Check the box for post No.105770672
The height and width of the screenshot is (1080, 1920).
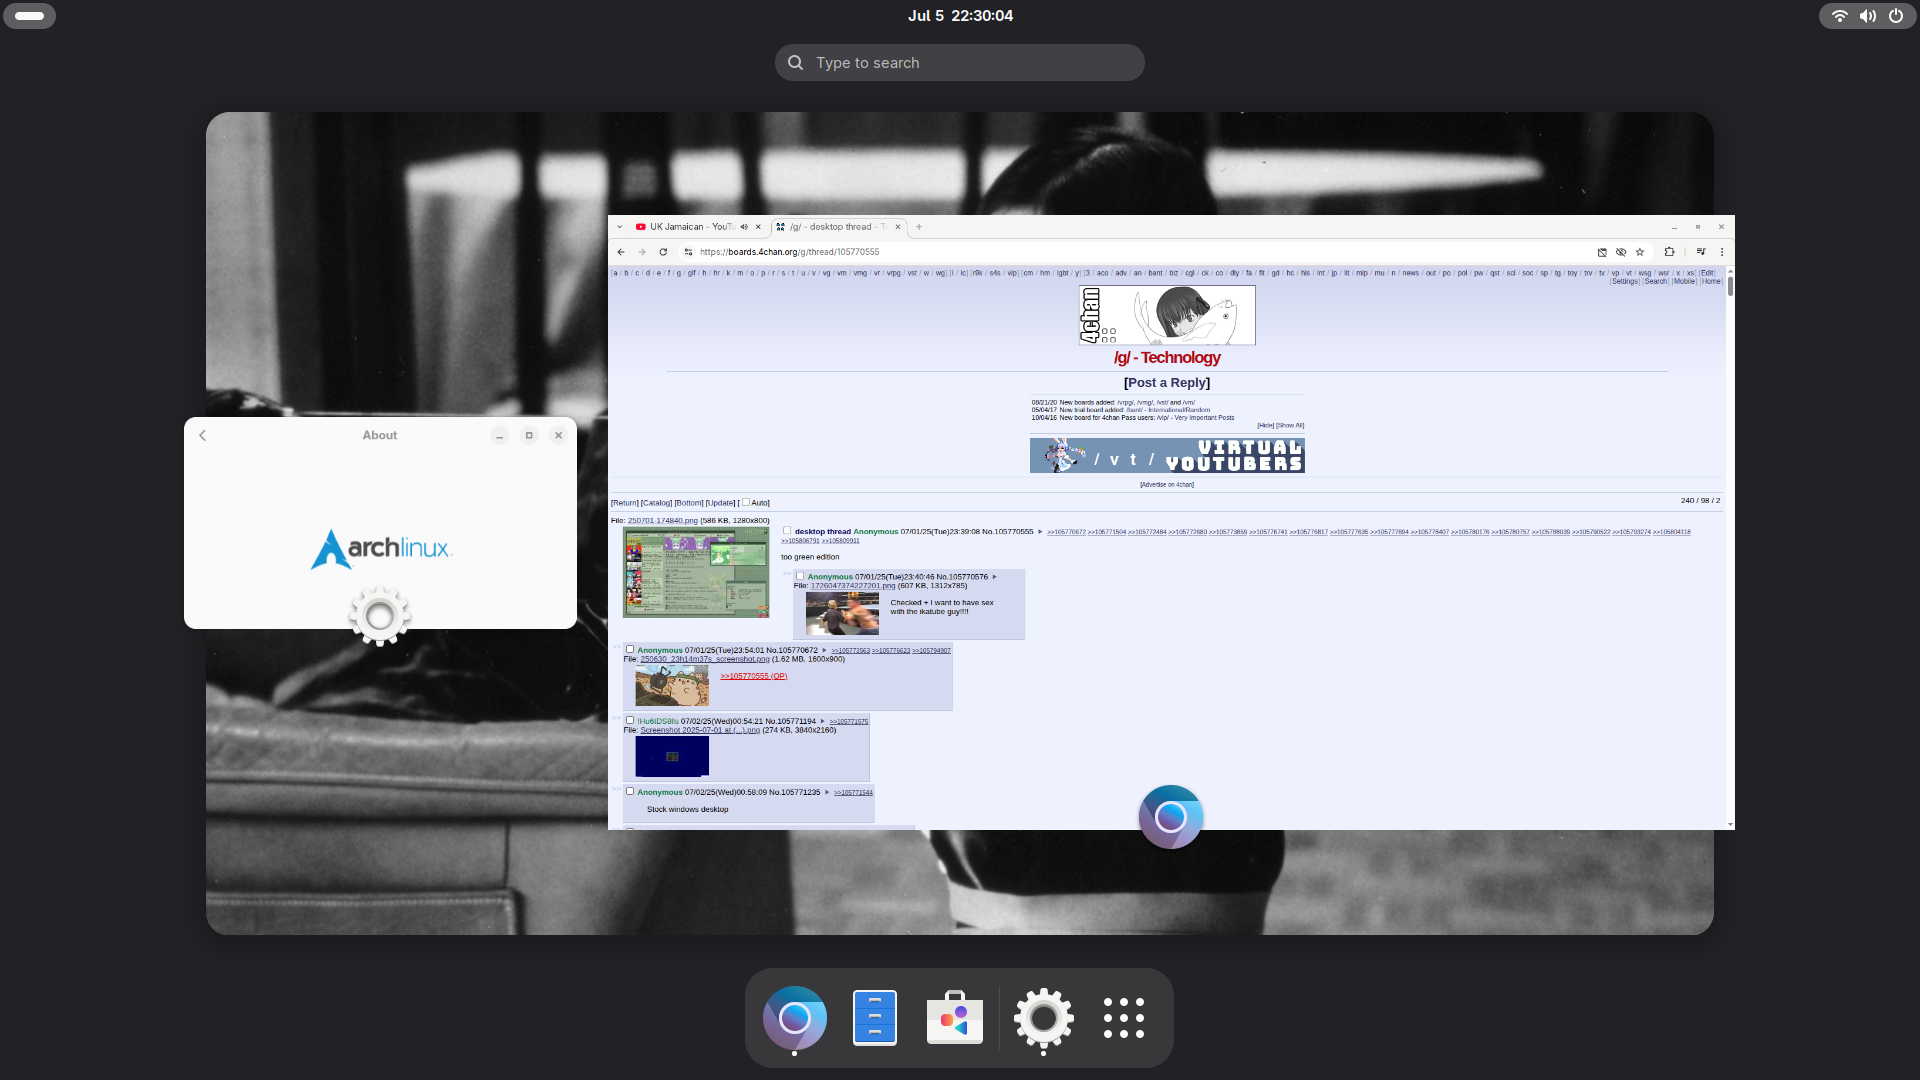tap(630, 649)
